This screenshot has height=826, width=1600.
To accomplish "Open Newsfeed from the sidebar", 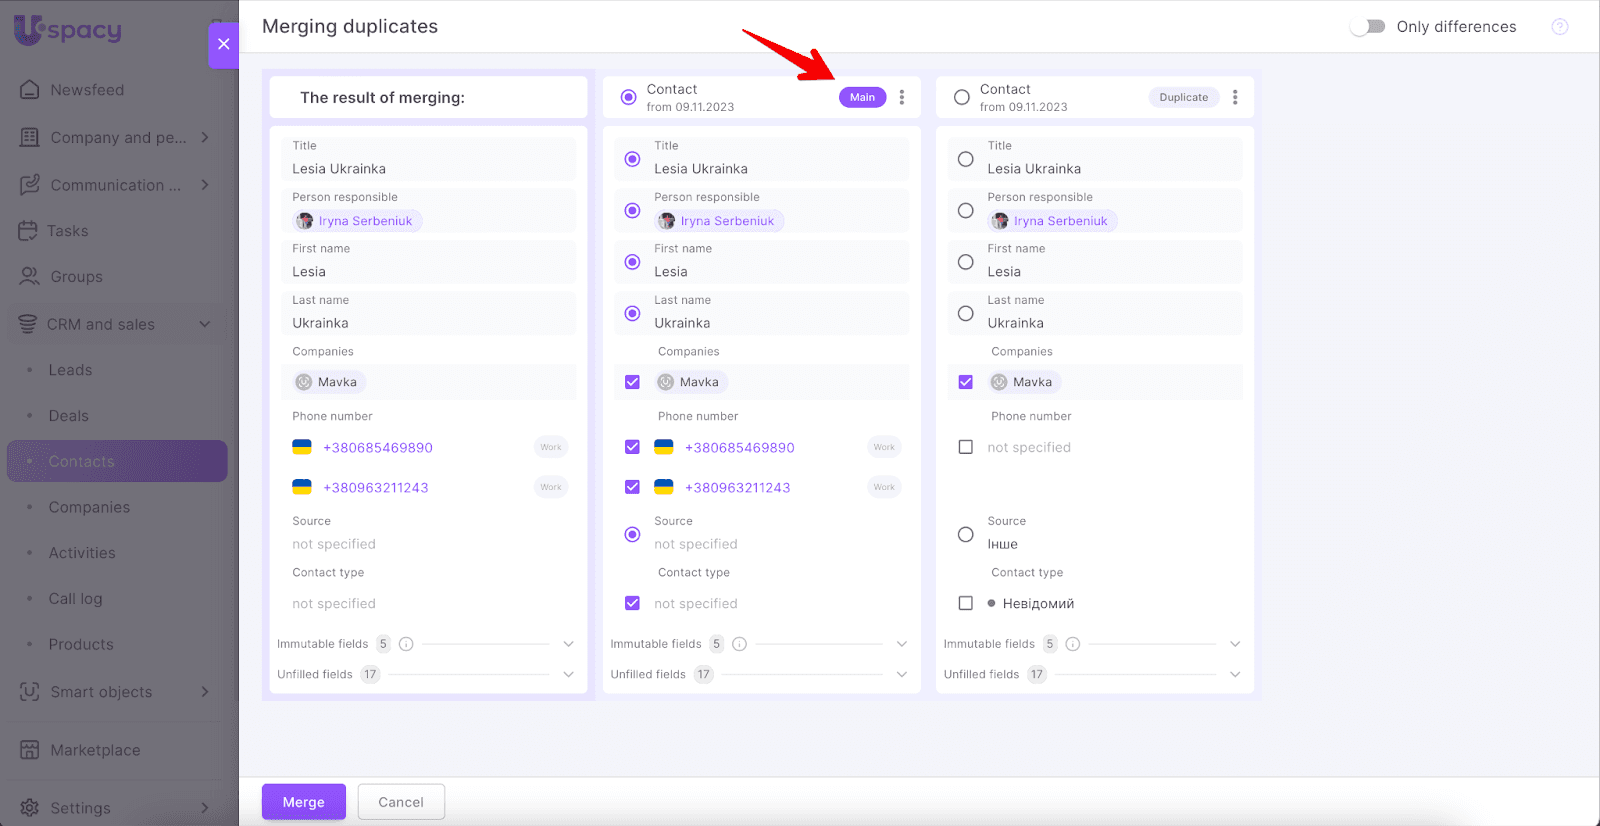I will tap(87, 90).
